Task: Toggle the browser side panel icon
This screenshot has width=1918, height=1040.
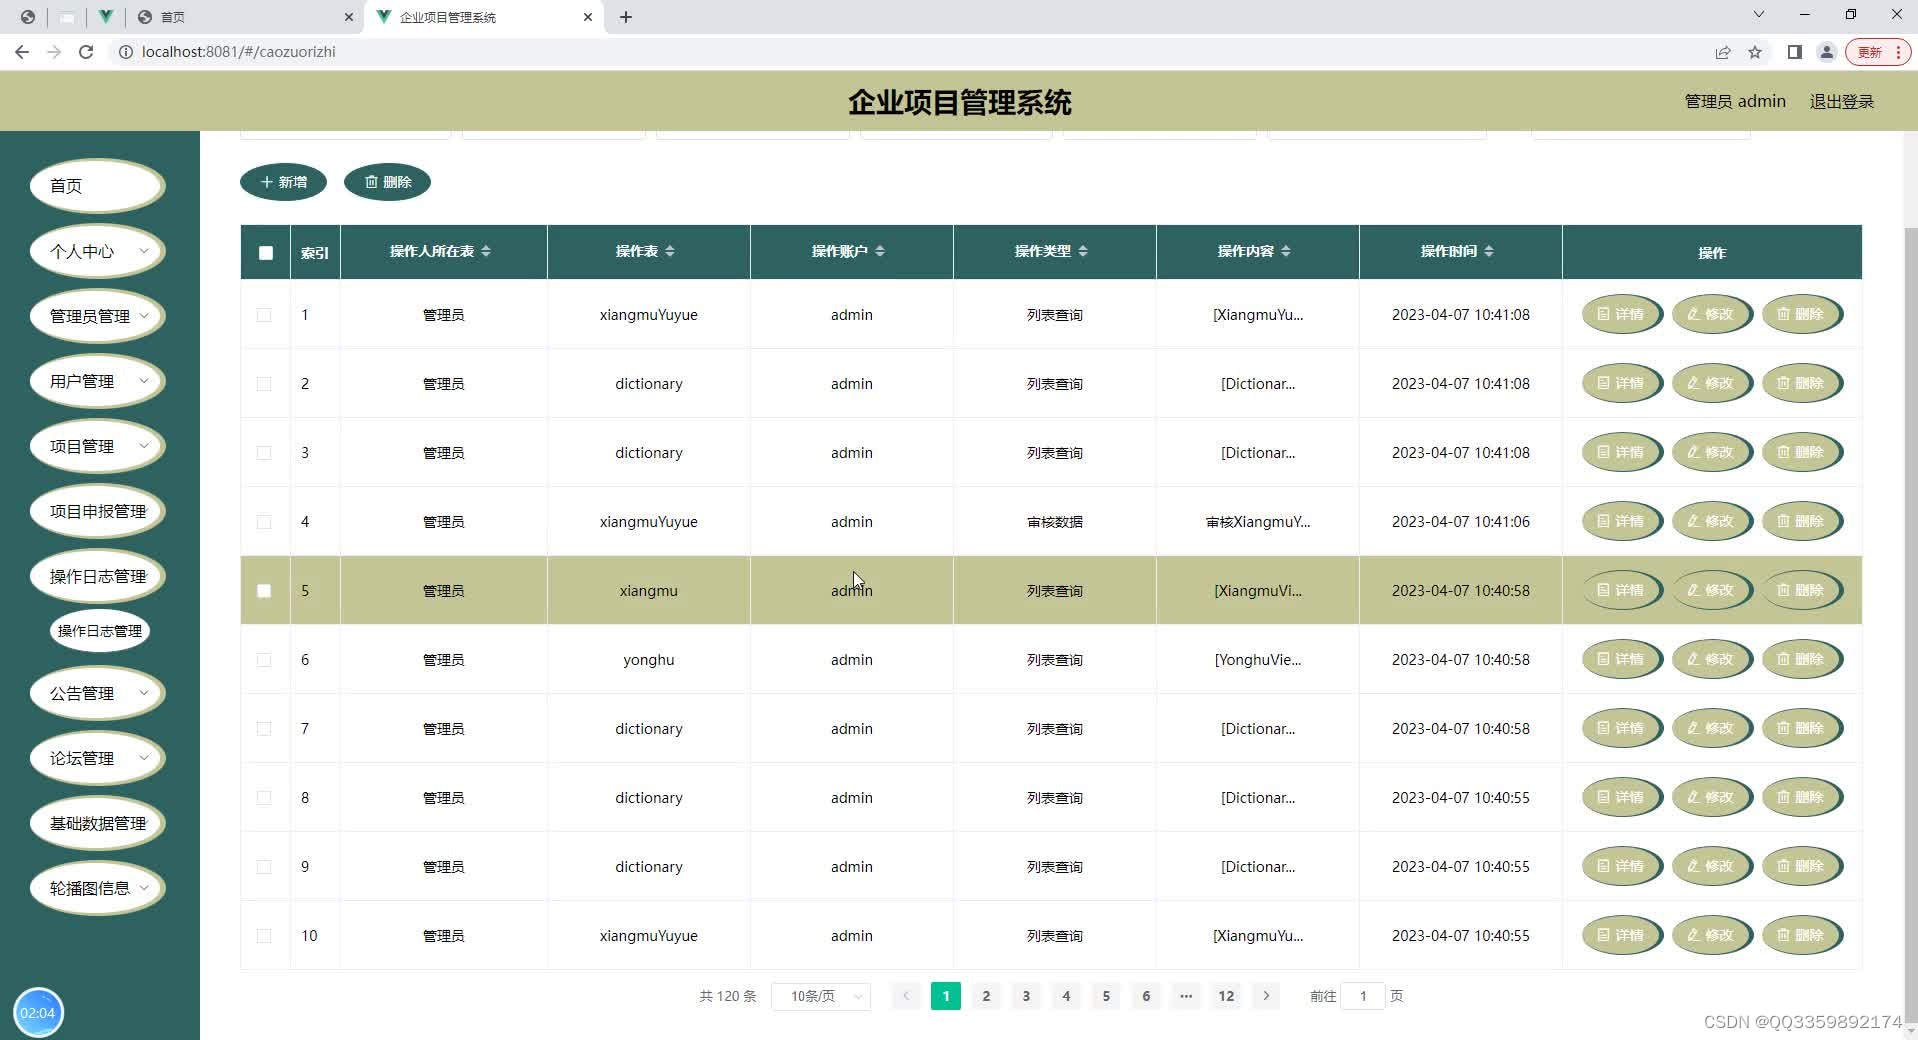Action: click(x=1794, y=52)
